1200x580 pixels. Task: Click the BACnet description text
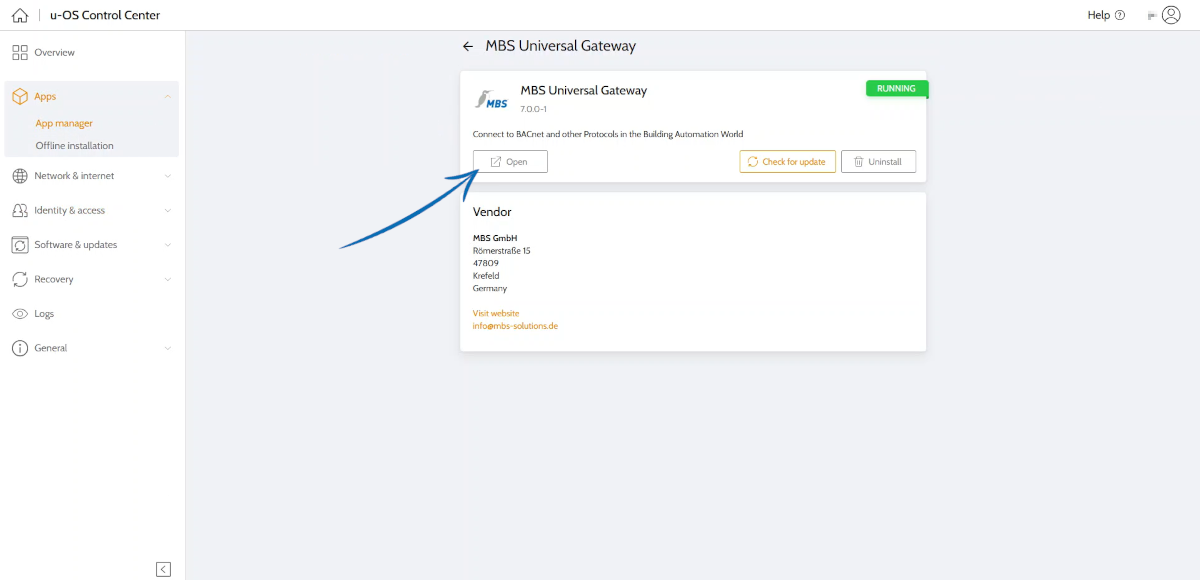(x=608, y=134)
